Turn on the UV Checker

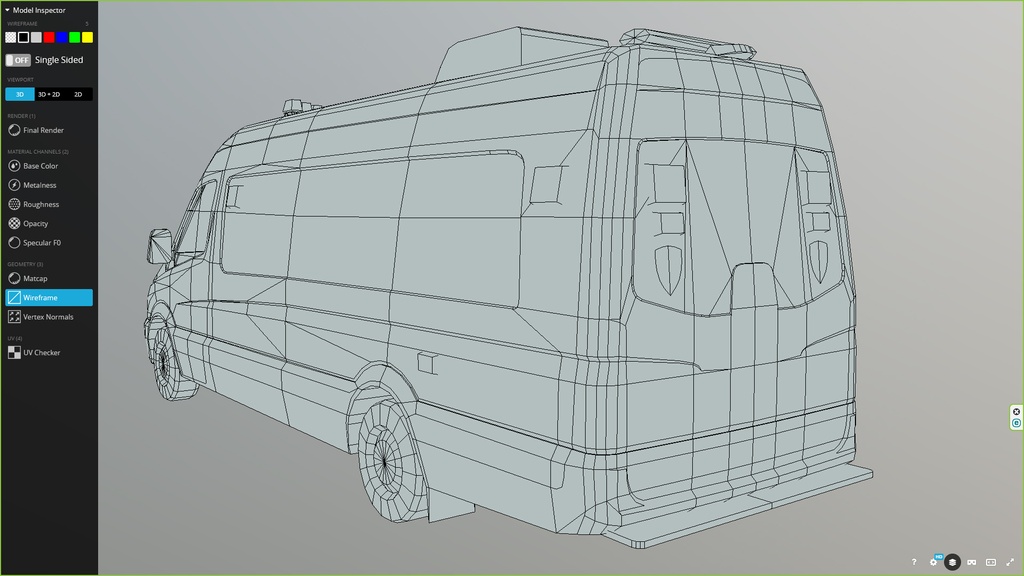[x=41, y=353]
